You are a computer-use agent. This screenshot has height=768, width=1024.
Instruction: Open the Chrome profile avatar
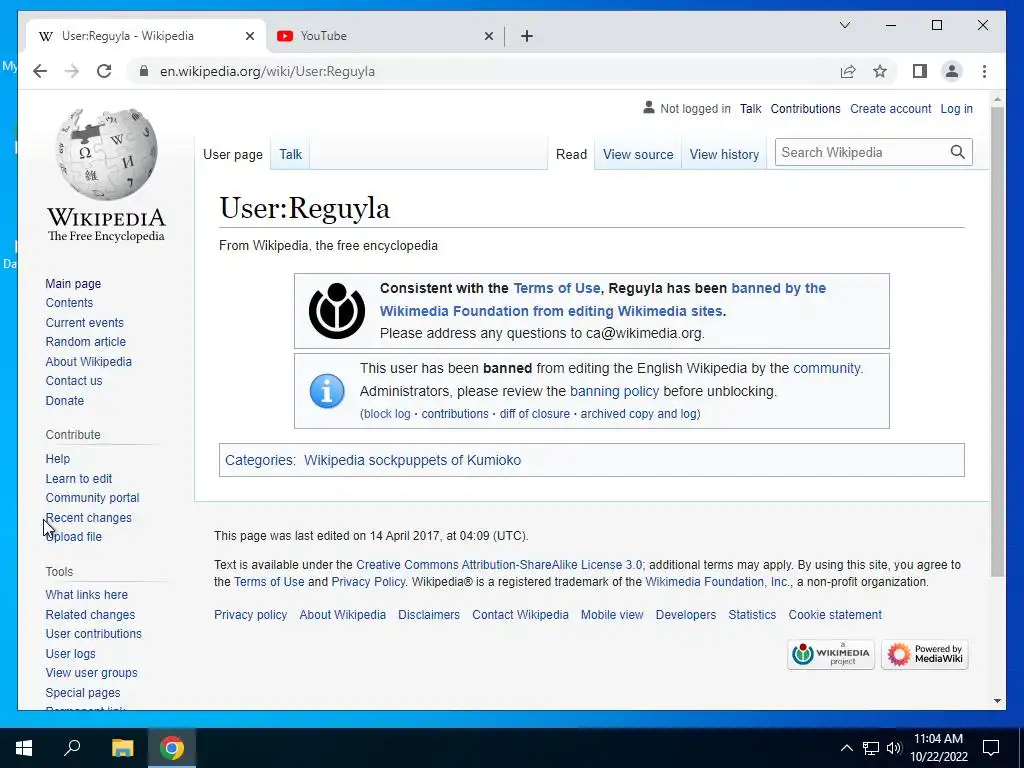(952, 71)
